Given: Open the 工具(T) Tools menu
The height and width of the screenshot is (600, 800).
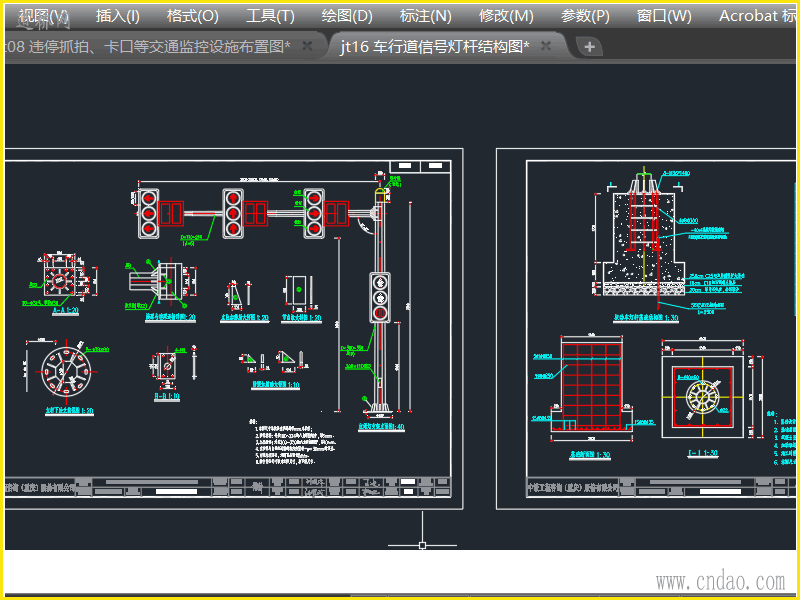Looking at the screenshot, I should point(270,16).
